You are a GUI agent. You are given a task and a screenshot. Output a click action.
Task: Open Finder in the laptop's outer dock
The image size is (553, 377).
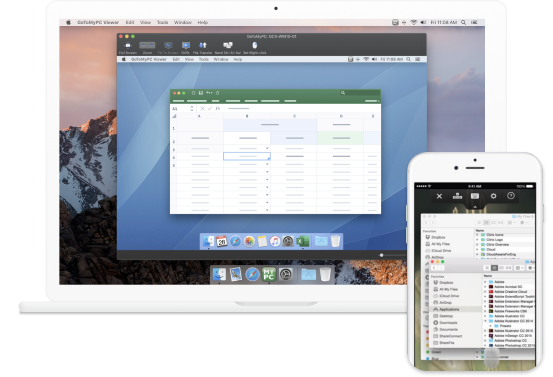(219, 274)
